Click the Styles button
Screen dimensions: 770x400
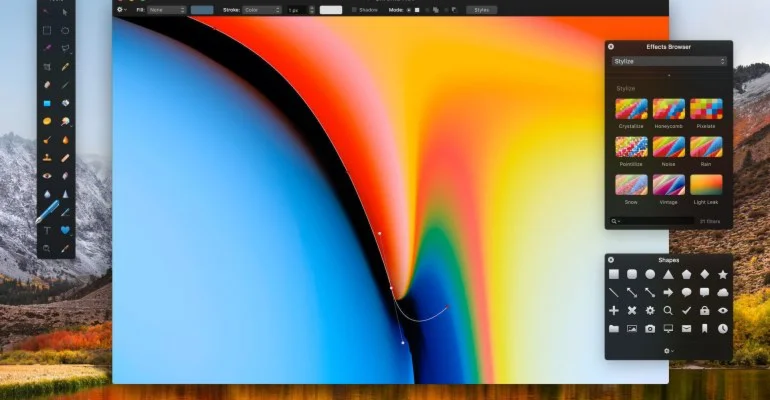point(481,10)
